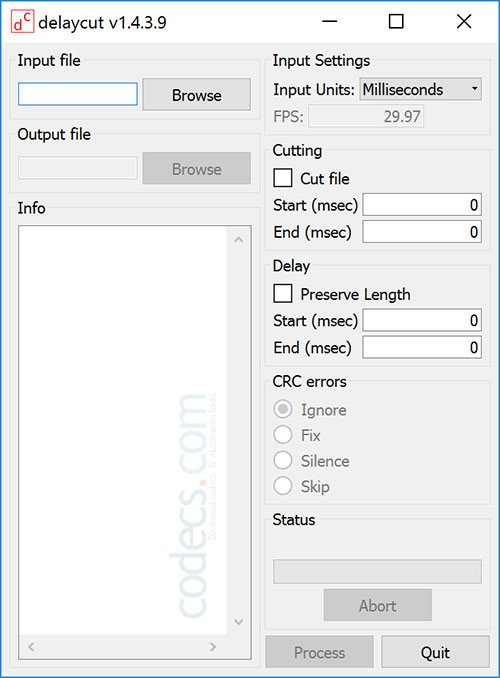The width and height of the screenshot is (500, 678).
Task: Click the Info scroll right arrow
Action: pos(212,646)
